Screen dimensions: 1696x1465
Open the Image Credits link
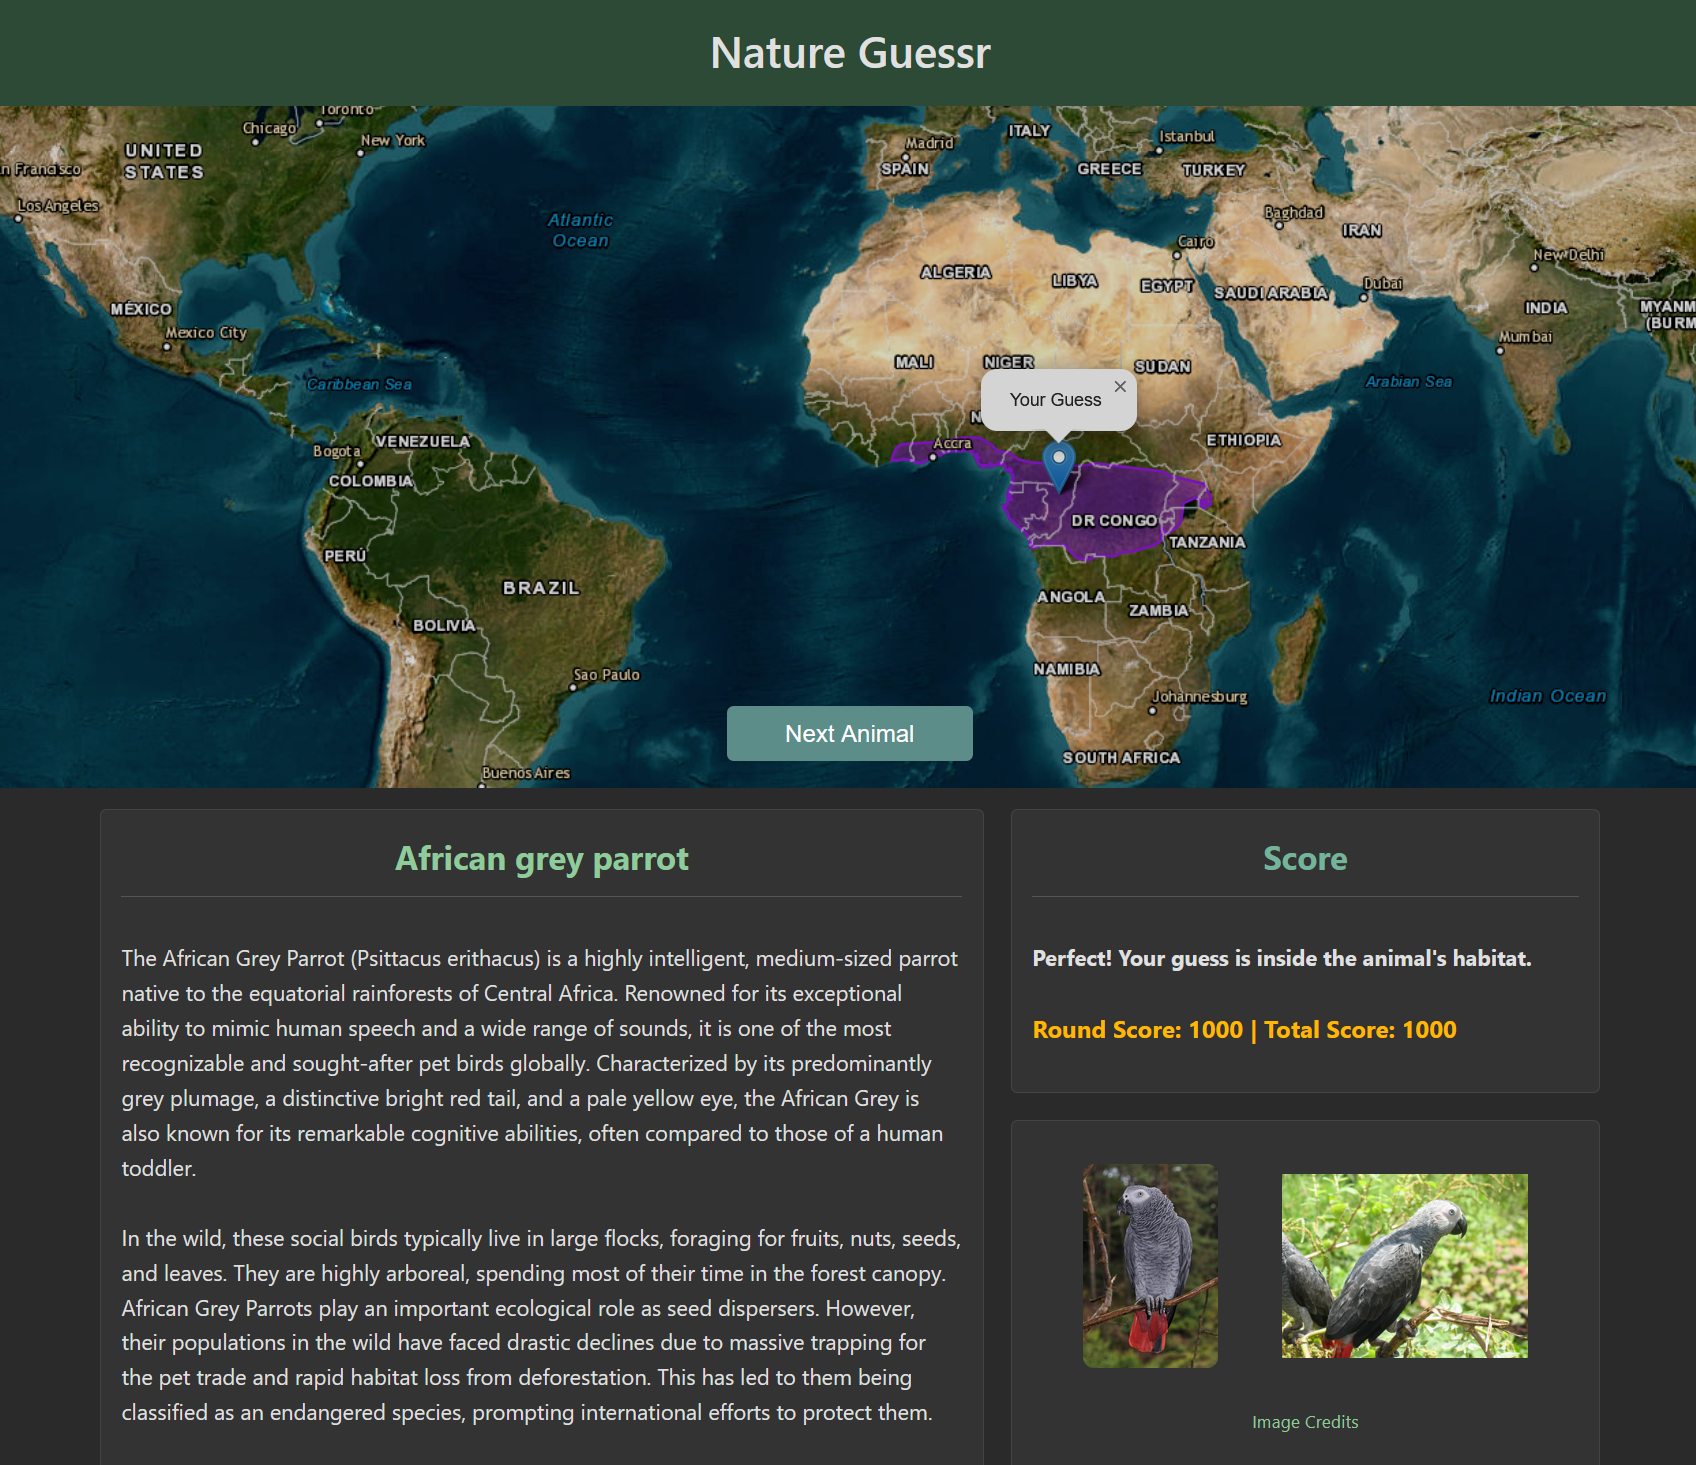click(1305, 1422)
